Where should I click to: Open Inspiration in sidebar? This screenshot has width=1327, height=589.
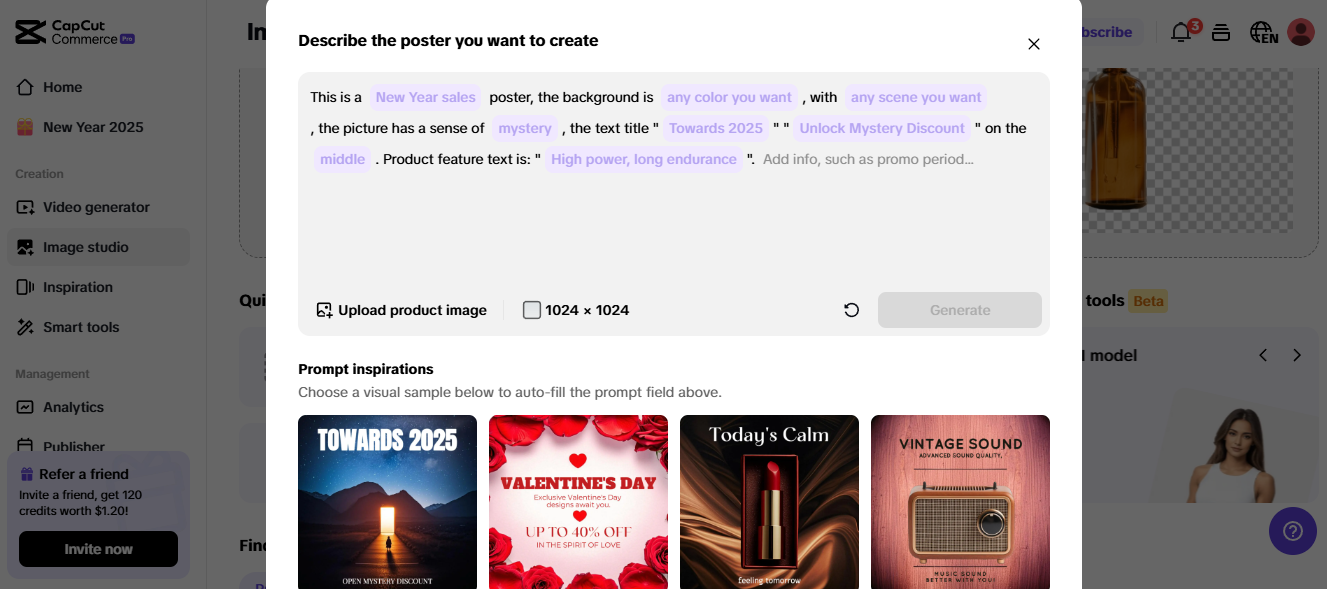tap(98, 287)
